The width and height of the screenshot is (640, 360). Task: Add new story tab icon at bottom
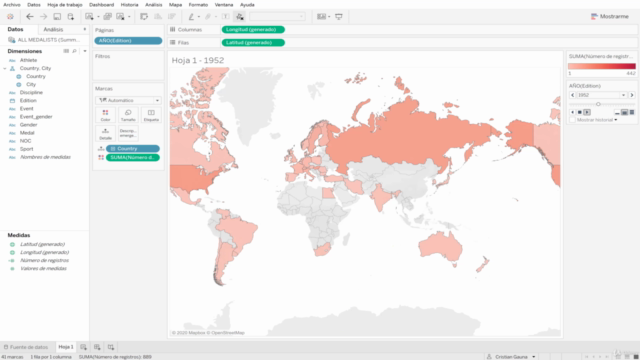pyautogui.click(x=111, y=347)
